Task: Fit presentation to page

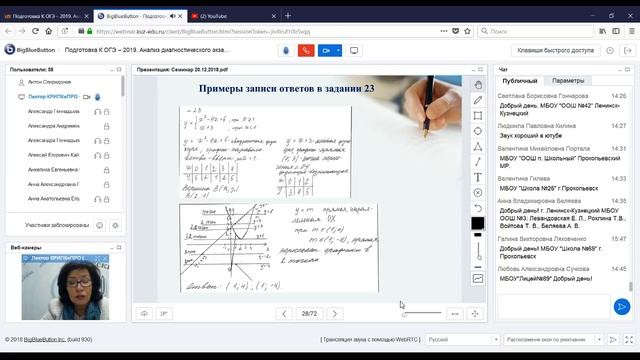Action: pos(475,313)
